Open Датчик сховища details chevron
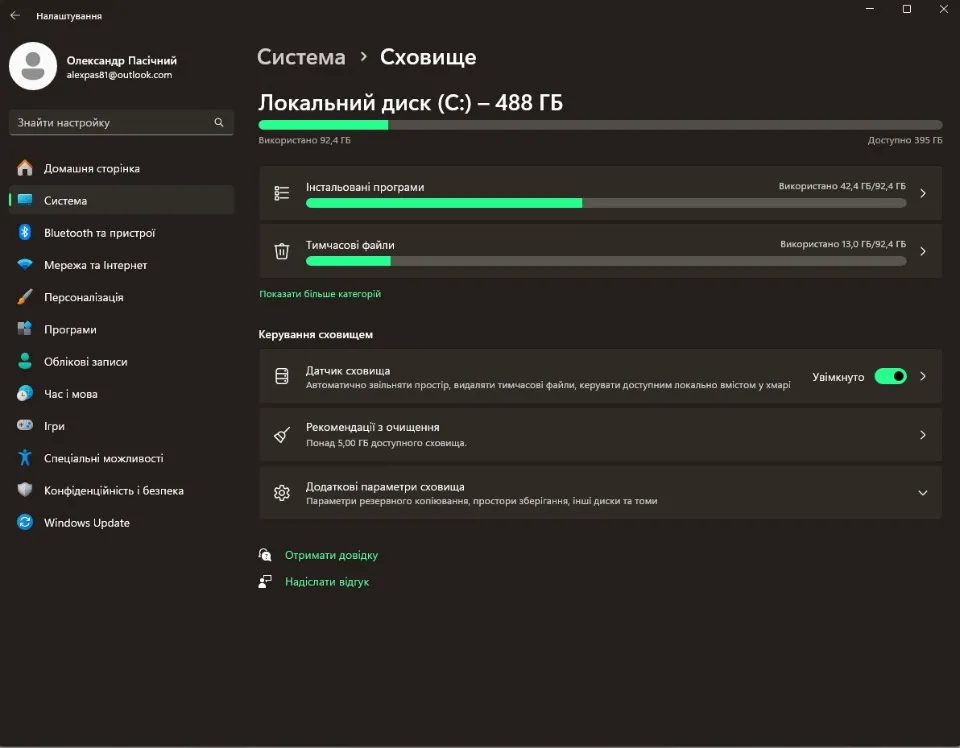Viewport: 960px width, 748px height. tap(922, 377)
